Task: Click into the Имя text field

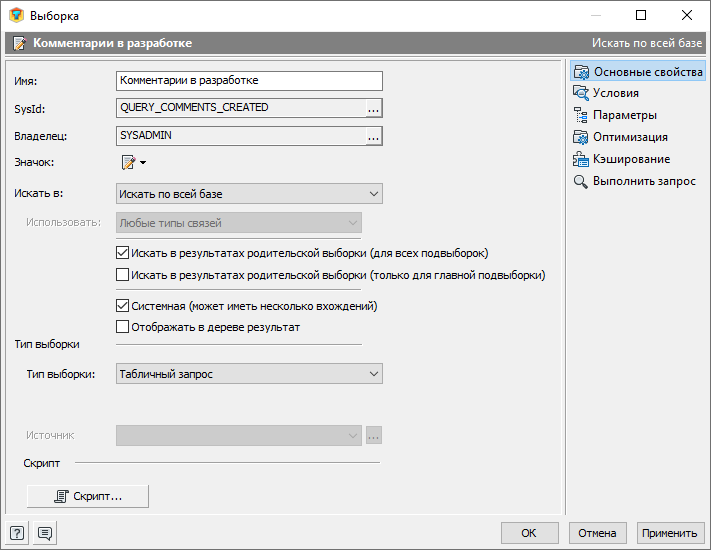Action: pos(250,81)
